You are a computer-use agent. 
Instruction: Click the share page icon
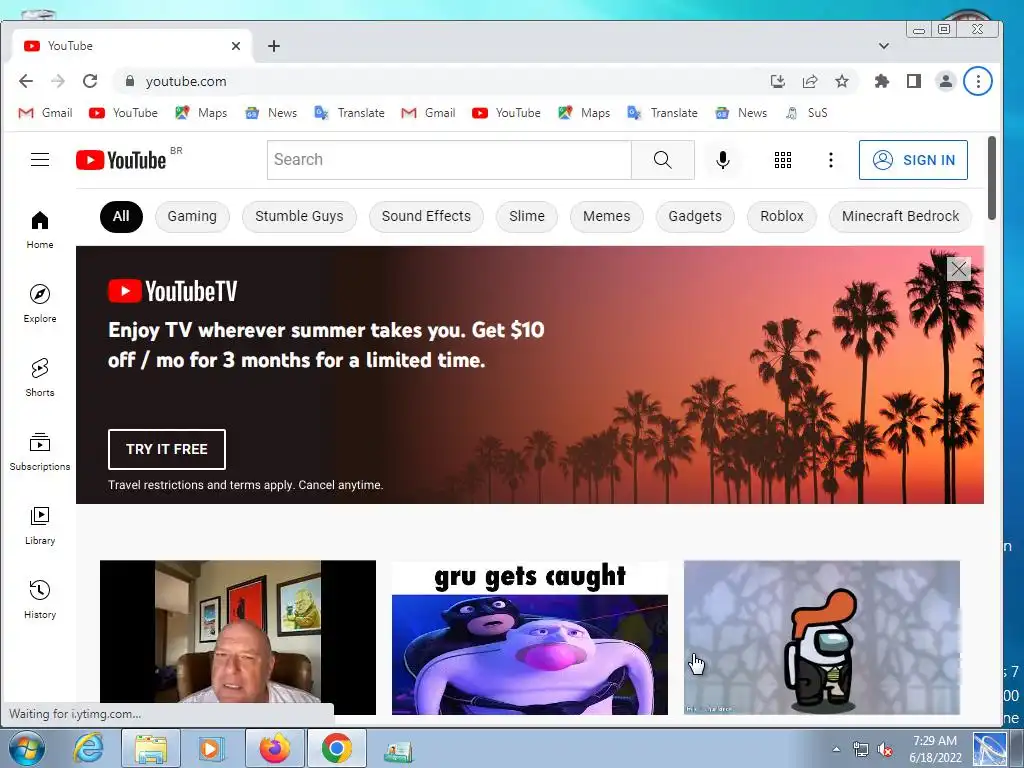(x=810, y=81)
